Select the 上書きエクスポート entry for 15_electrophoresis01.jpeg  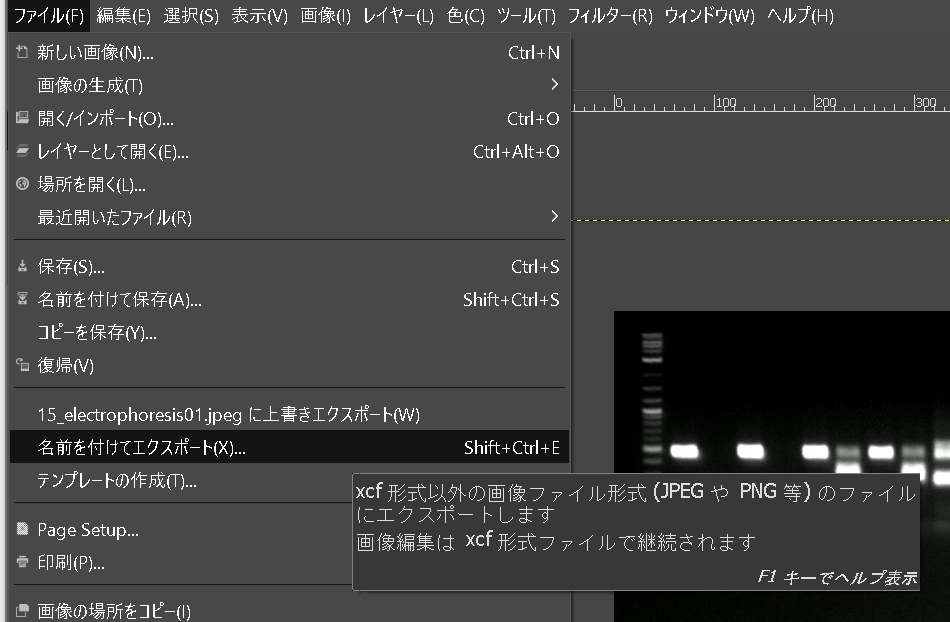228,415
